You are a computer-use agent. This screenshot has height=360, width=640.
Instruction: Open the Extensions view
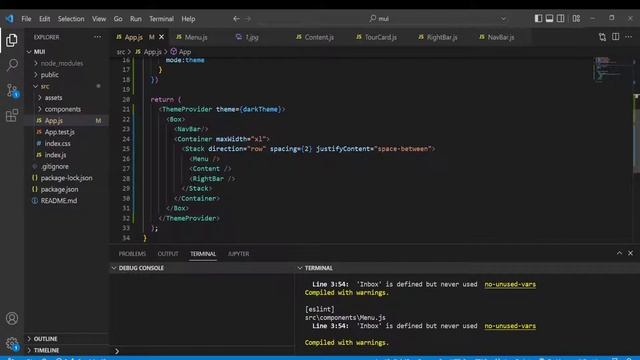12,115
